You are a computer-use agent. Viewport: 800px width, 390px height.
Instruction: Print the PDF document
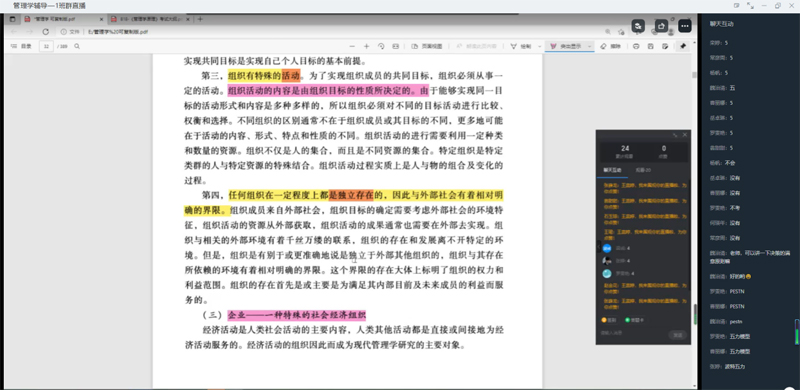coord(636,46)
